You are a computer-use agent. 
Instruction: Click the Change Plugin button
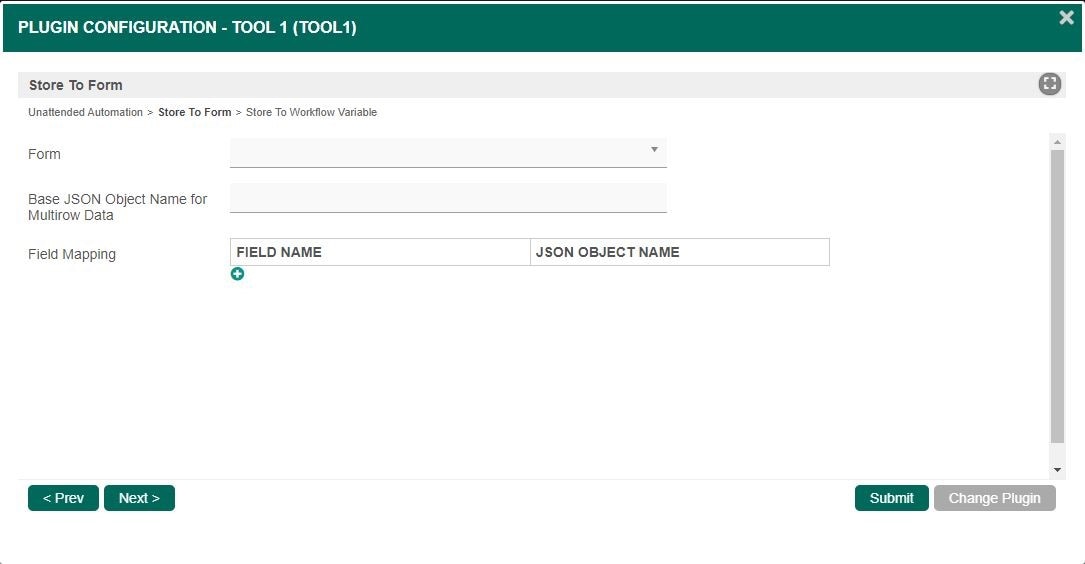tap(994, 498)
